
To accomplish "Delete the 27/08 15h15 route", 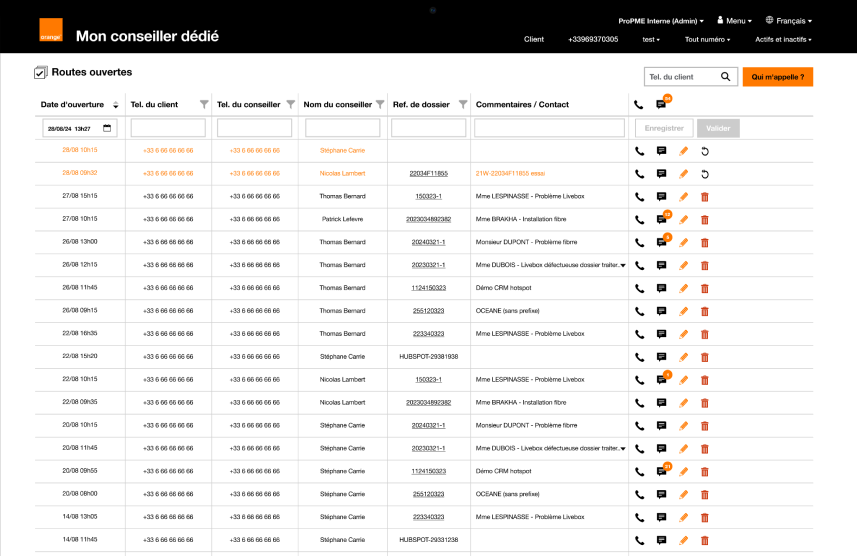I will click(x=705, y=197).
